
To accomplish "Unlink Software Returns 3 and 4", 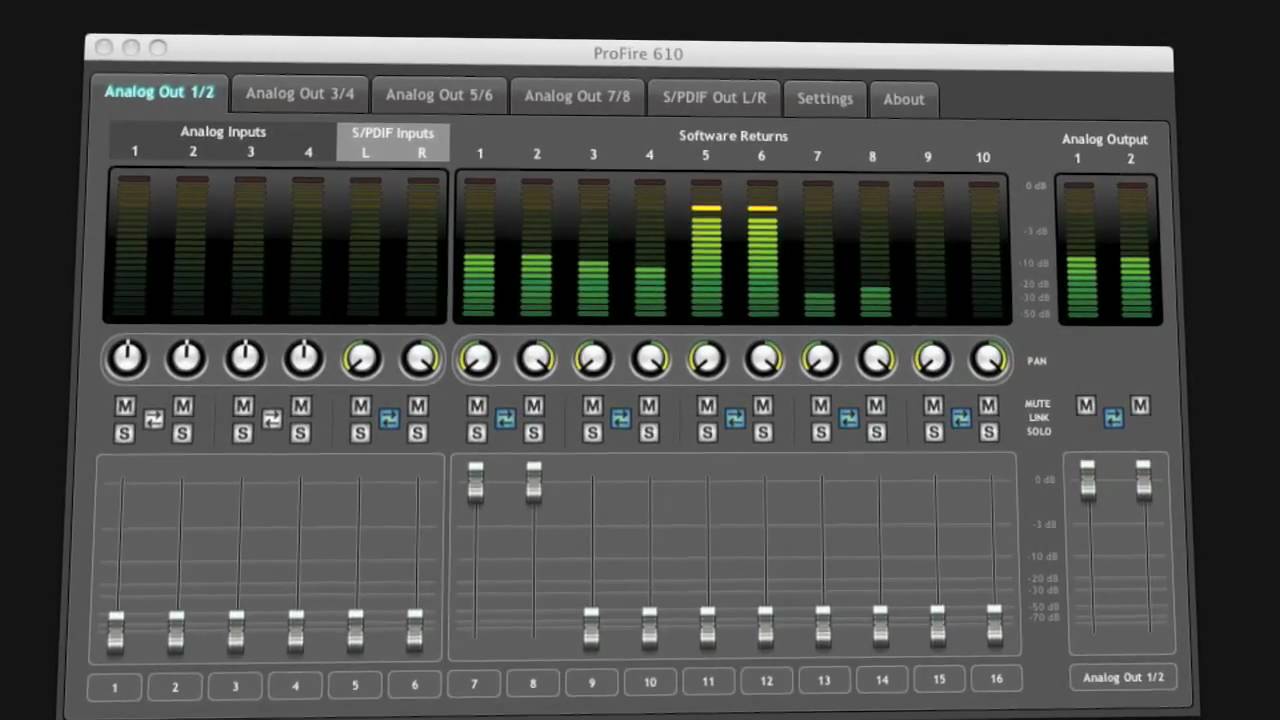I will coord(621,420).
